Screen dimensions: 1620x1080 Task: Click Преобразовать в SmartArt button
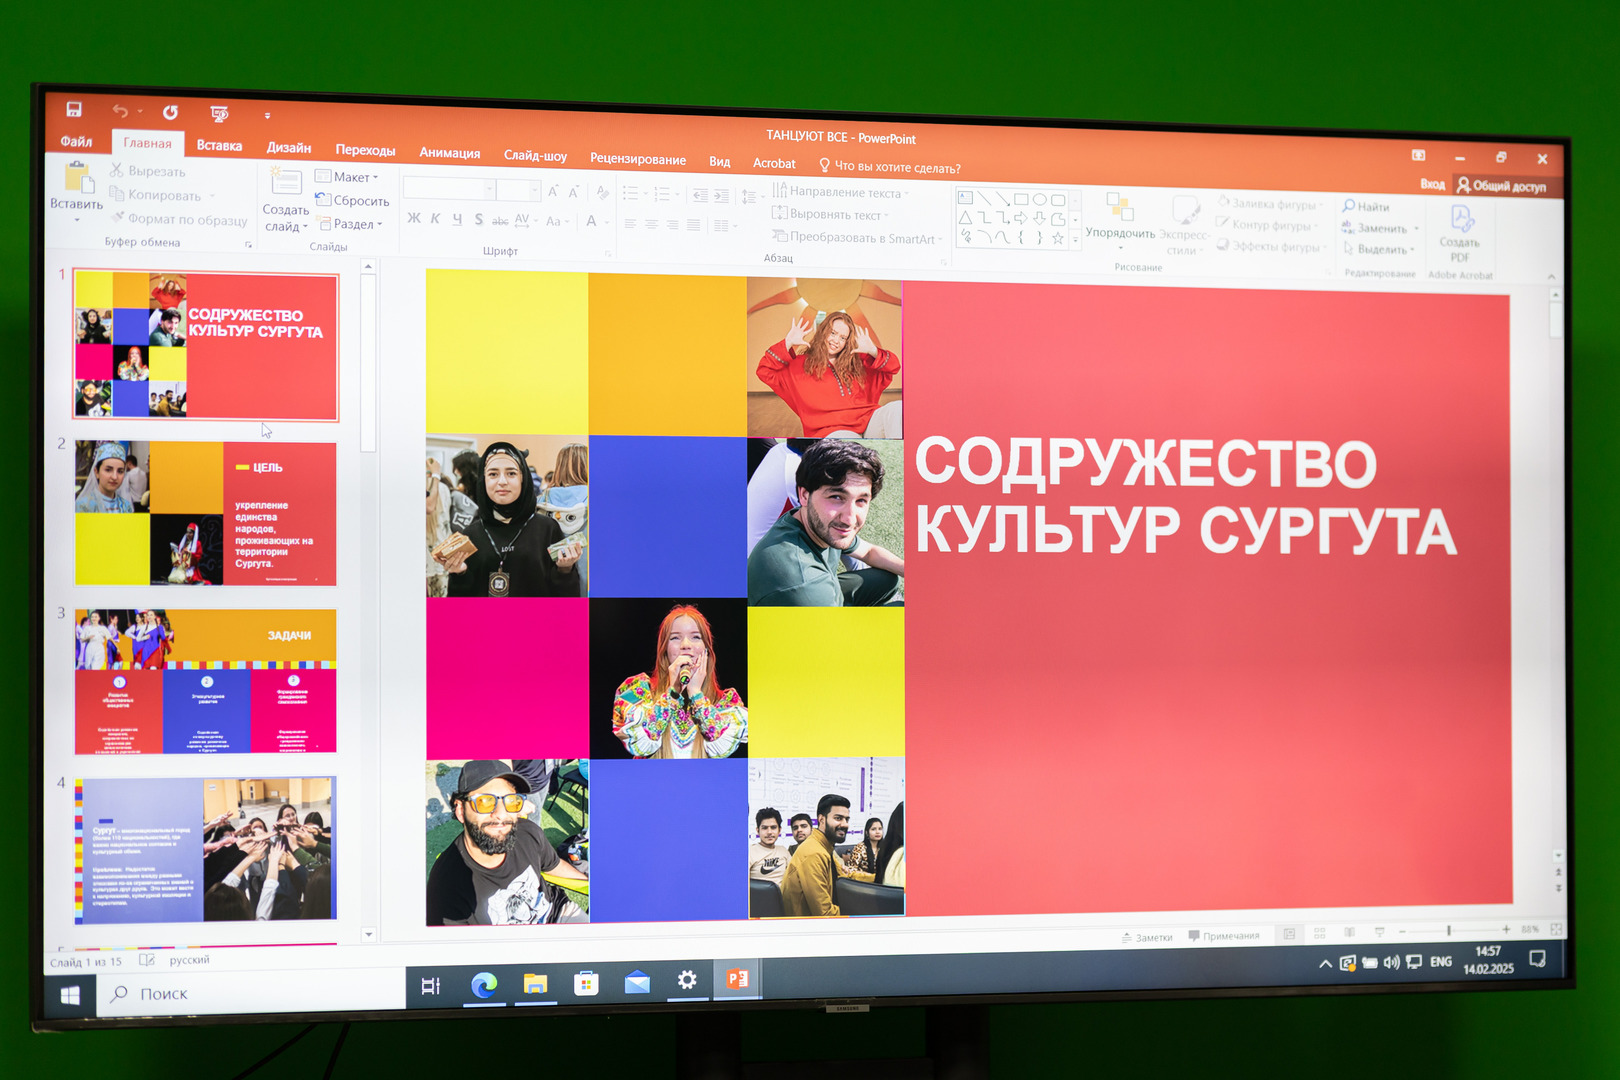[x=856, y=237]
